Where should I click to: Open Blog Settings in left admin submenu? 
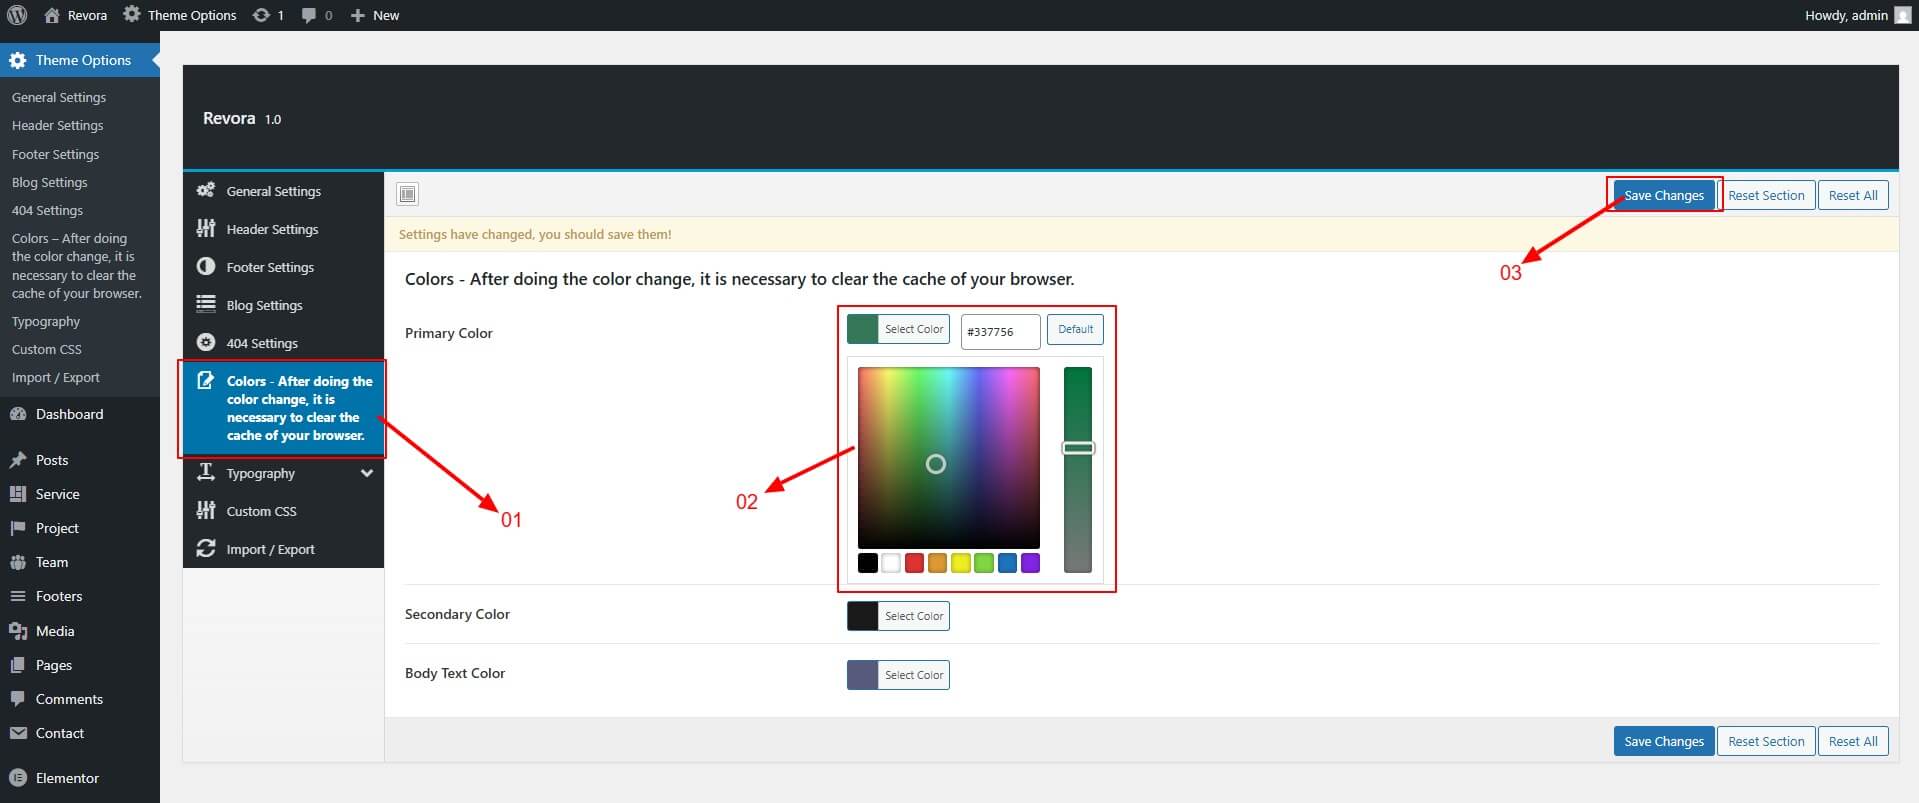pos(50,182)
